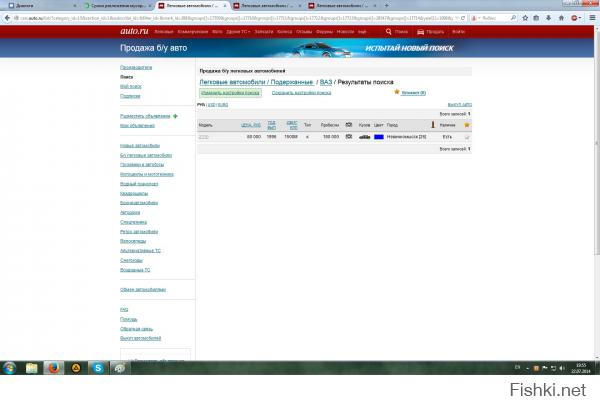Toggle favorite star on the listing row
This screenshot has height=405, width=600.
tap(466, 136)
